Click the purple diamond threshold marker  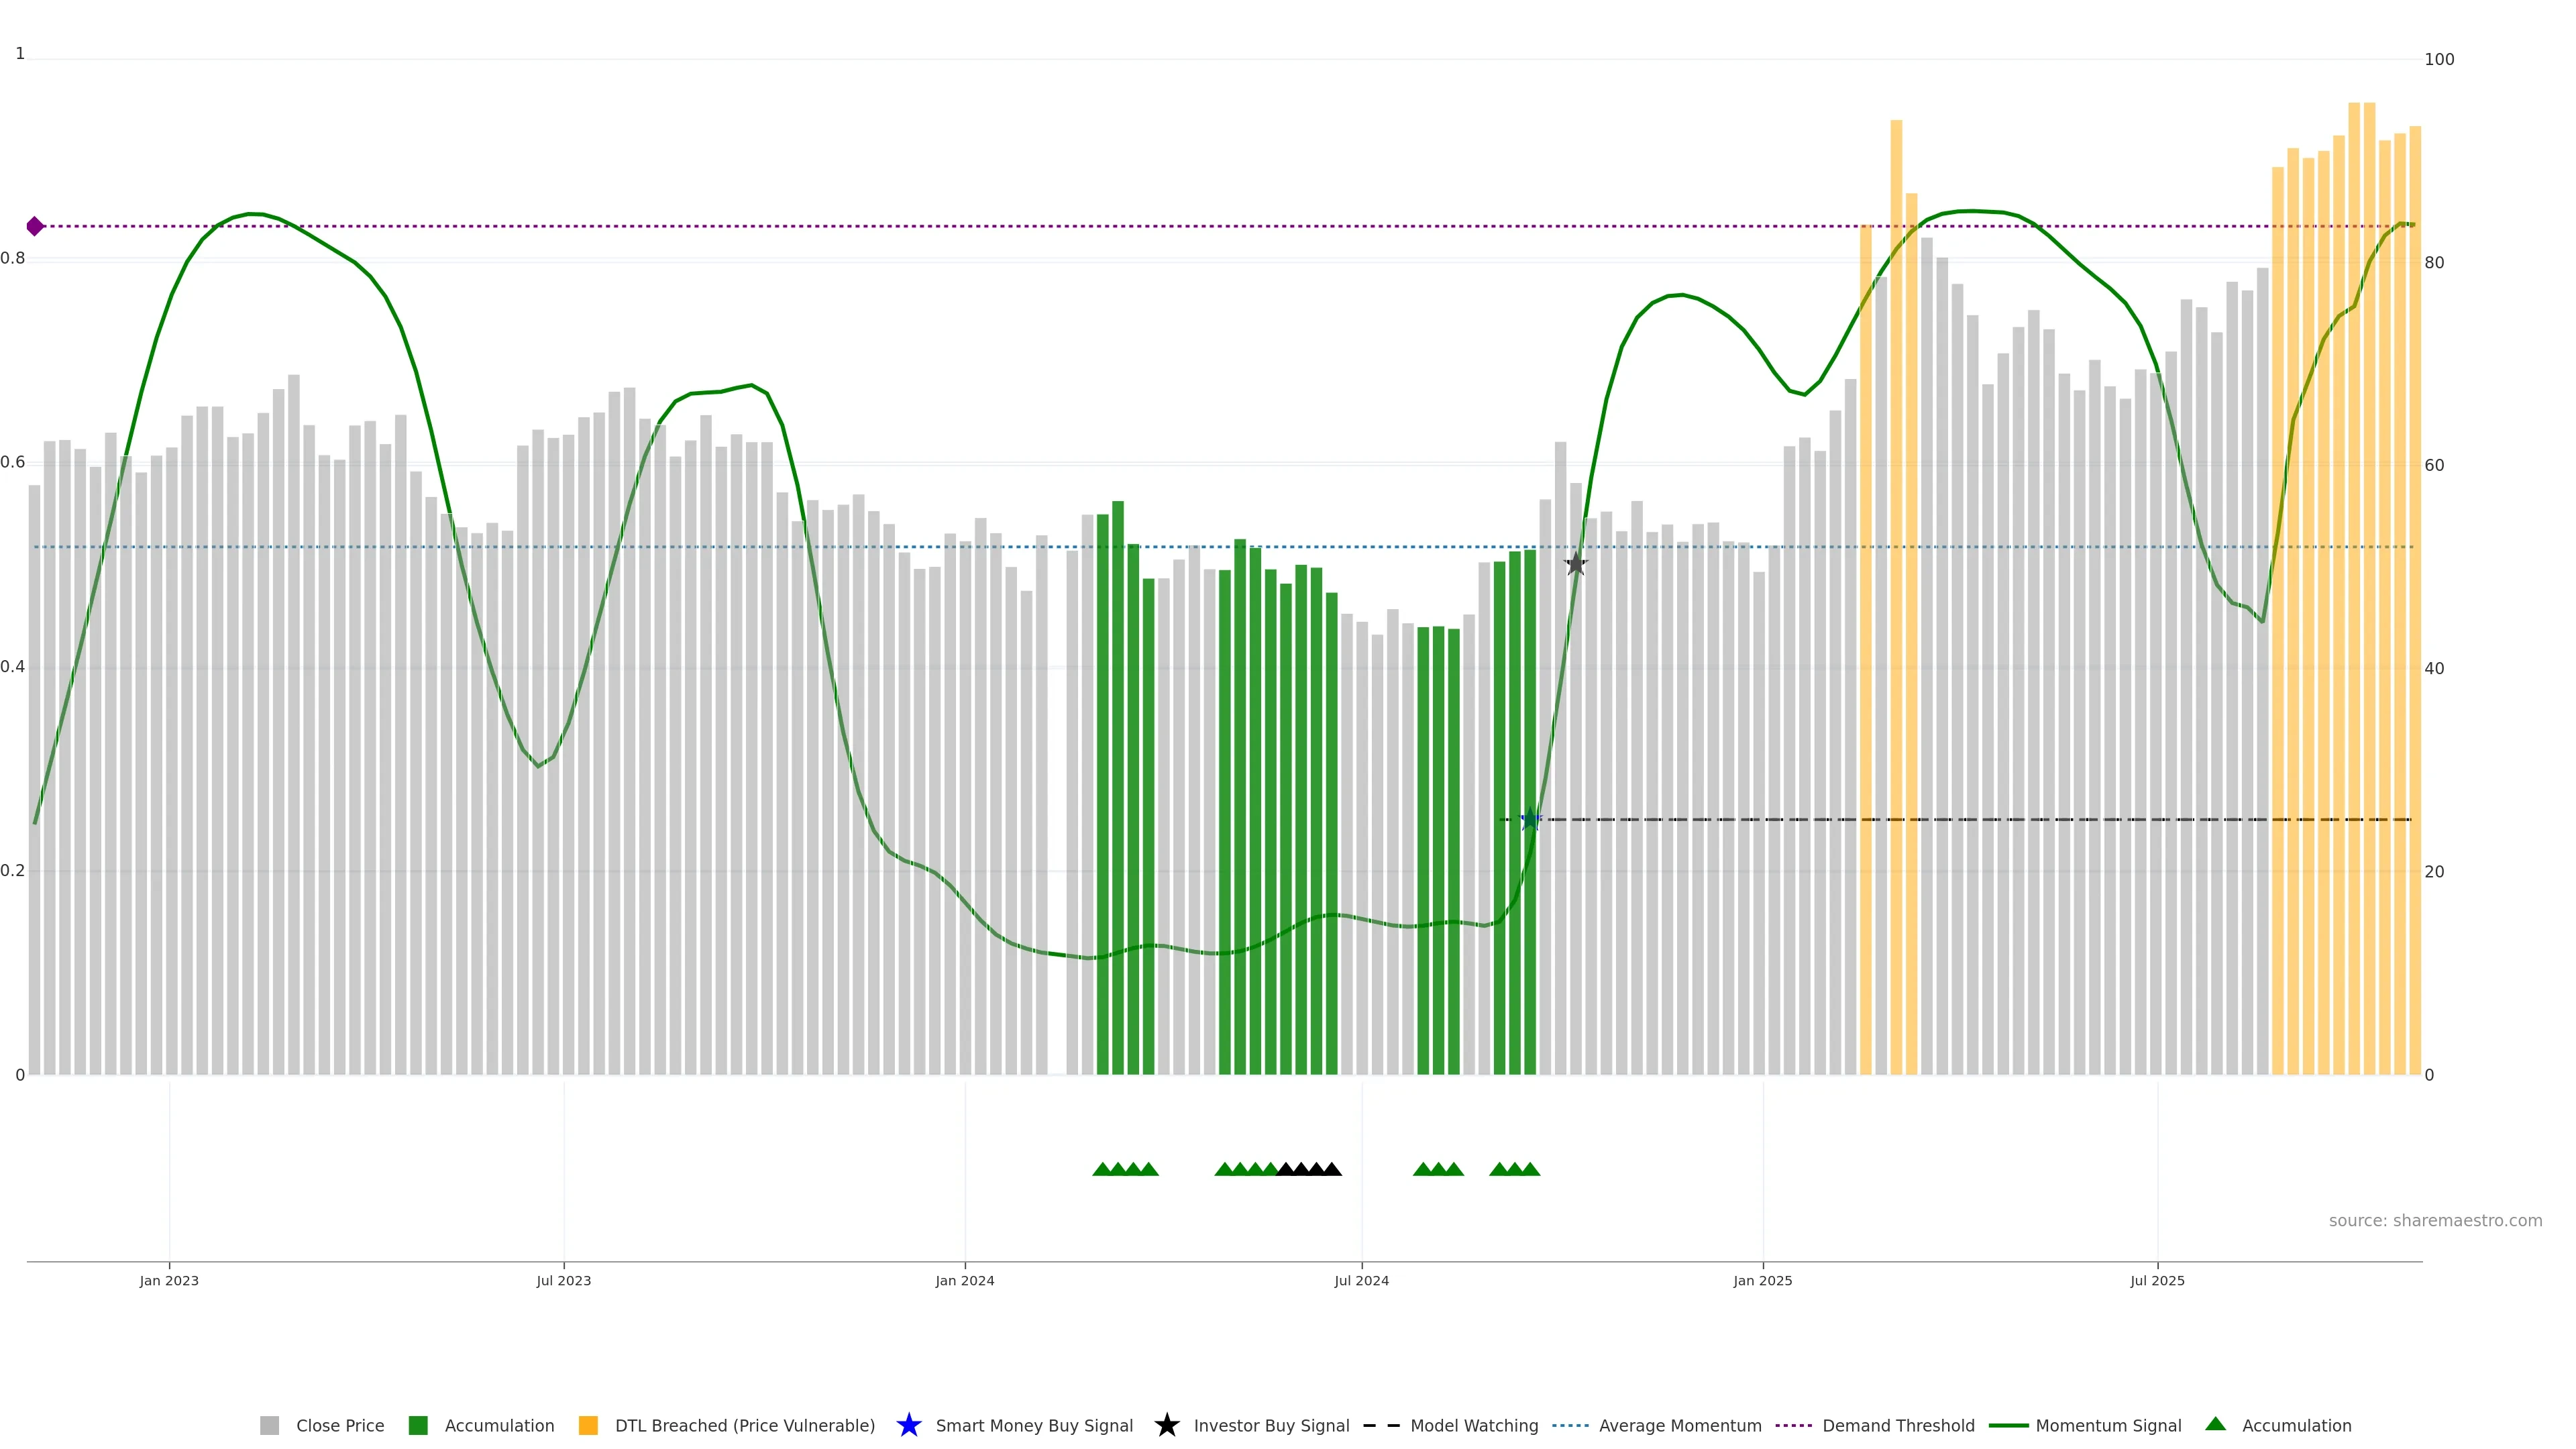[35, 226]
